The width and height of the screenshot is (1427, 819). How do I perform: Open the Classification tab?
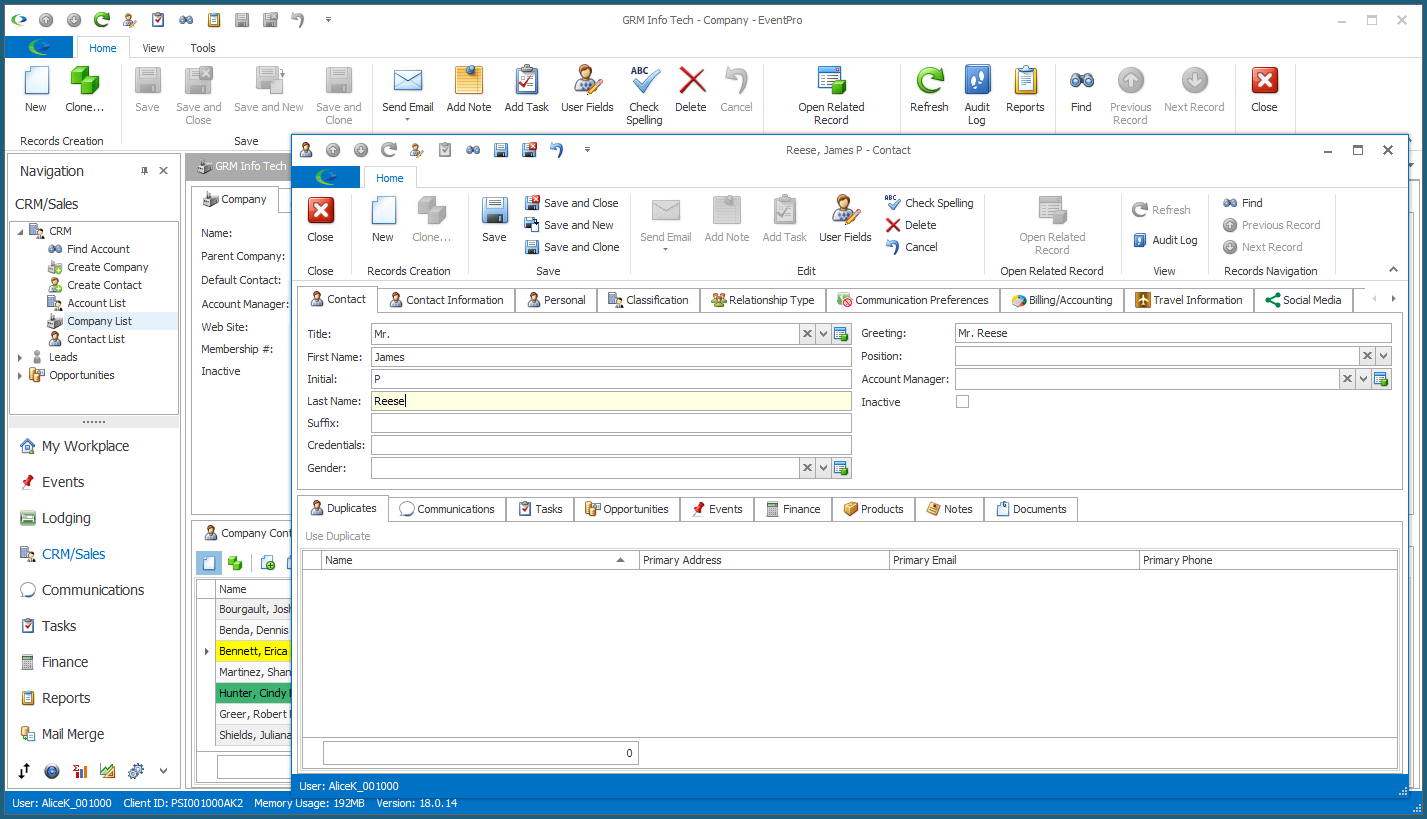(x=648, y=300)
